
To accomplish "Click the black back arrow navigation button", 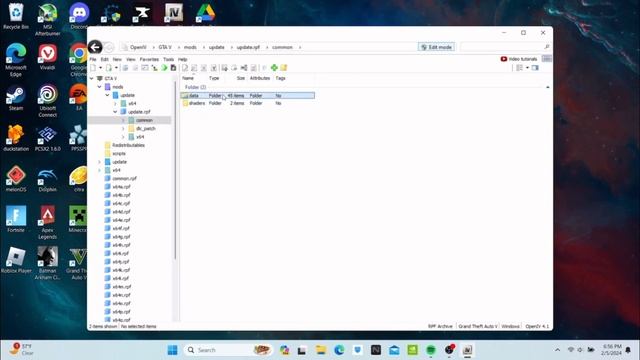I will pyautogui.click(x=95, y=47).
